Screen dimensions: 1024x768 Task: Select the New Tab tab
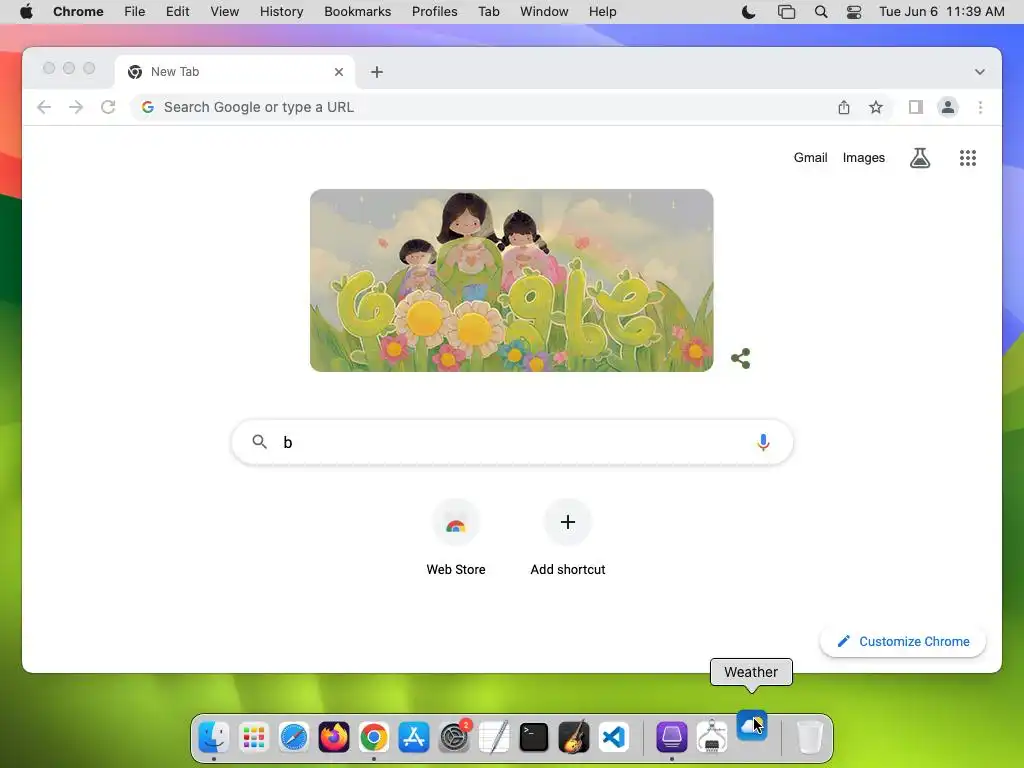pos(235,72)
